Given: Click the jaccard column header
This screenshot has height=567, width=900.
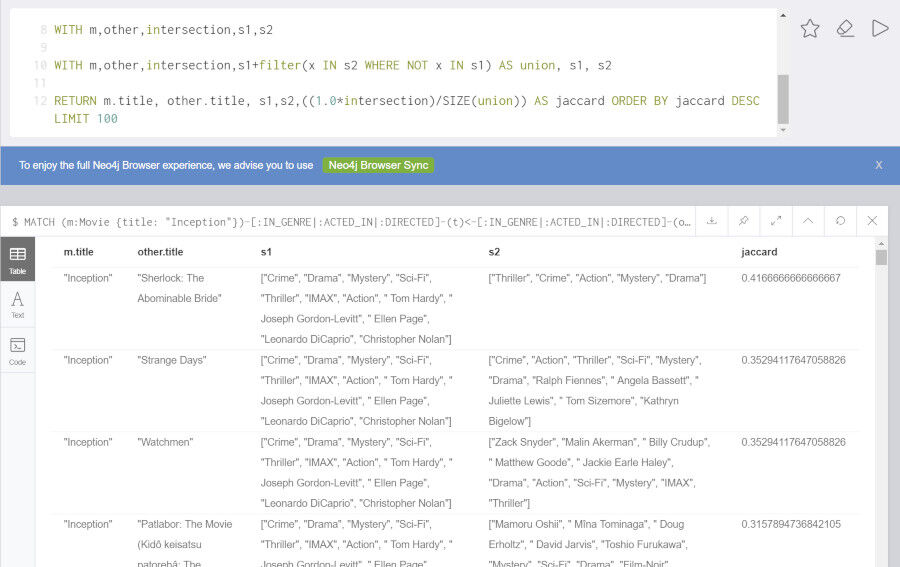Looking at the screenshot, I should [x=759, y=252].
